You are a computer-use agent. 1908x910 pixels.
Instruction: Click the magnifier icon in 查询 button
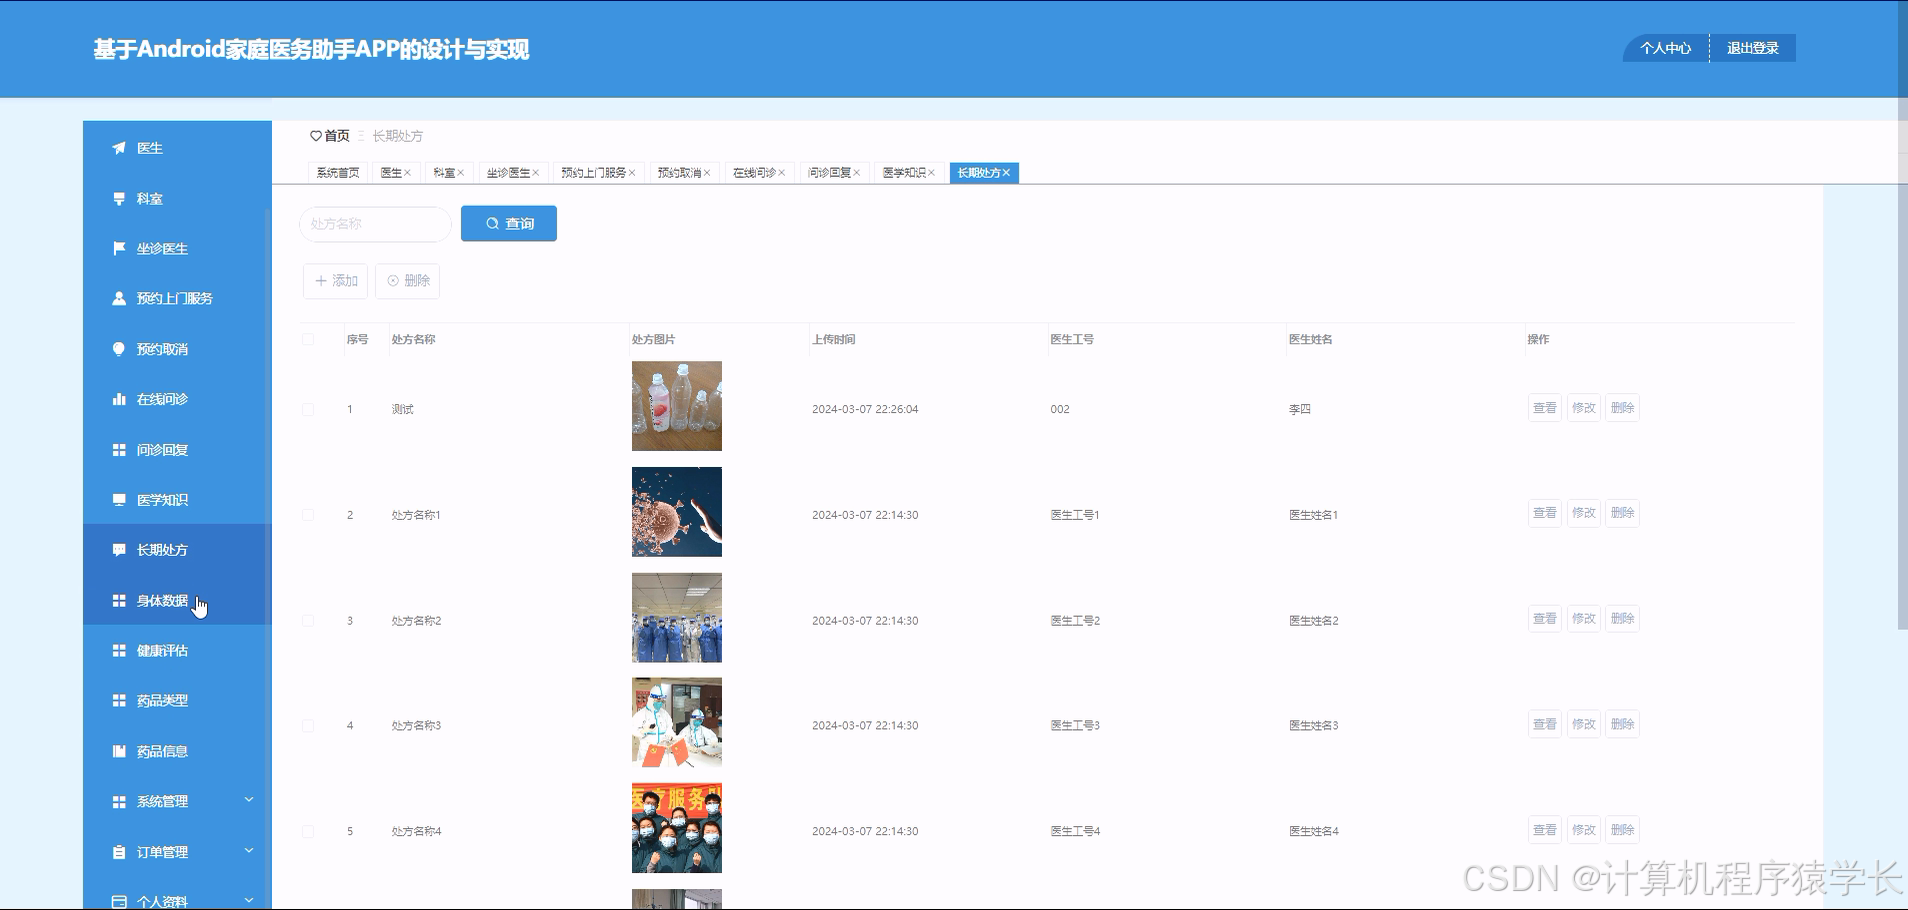[492, 224]
